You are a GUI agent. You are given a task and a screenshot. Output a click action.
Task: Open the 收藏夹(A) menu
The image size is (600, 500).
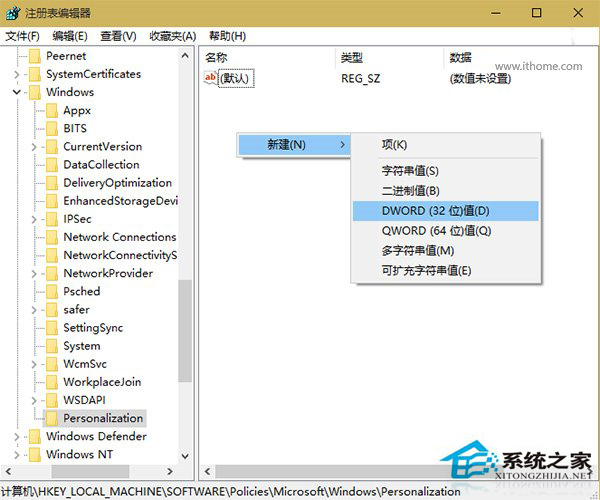[173, 36]
